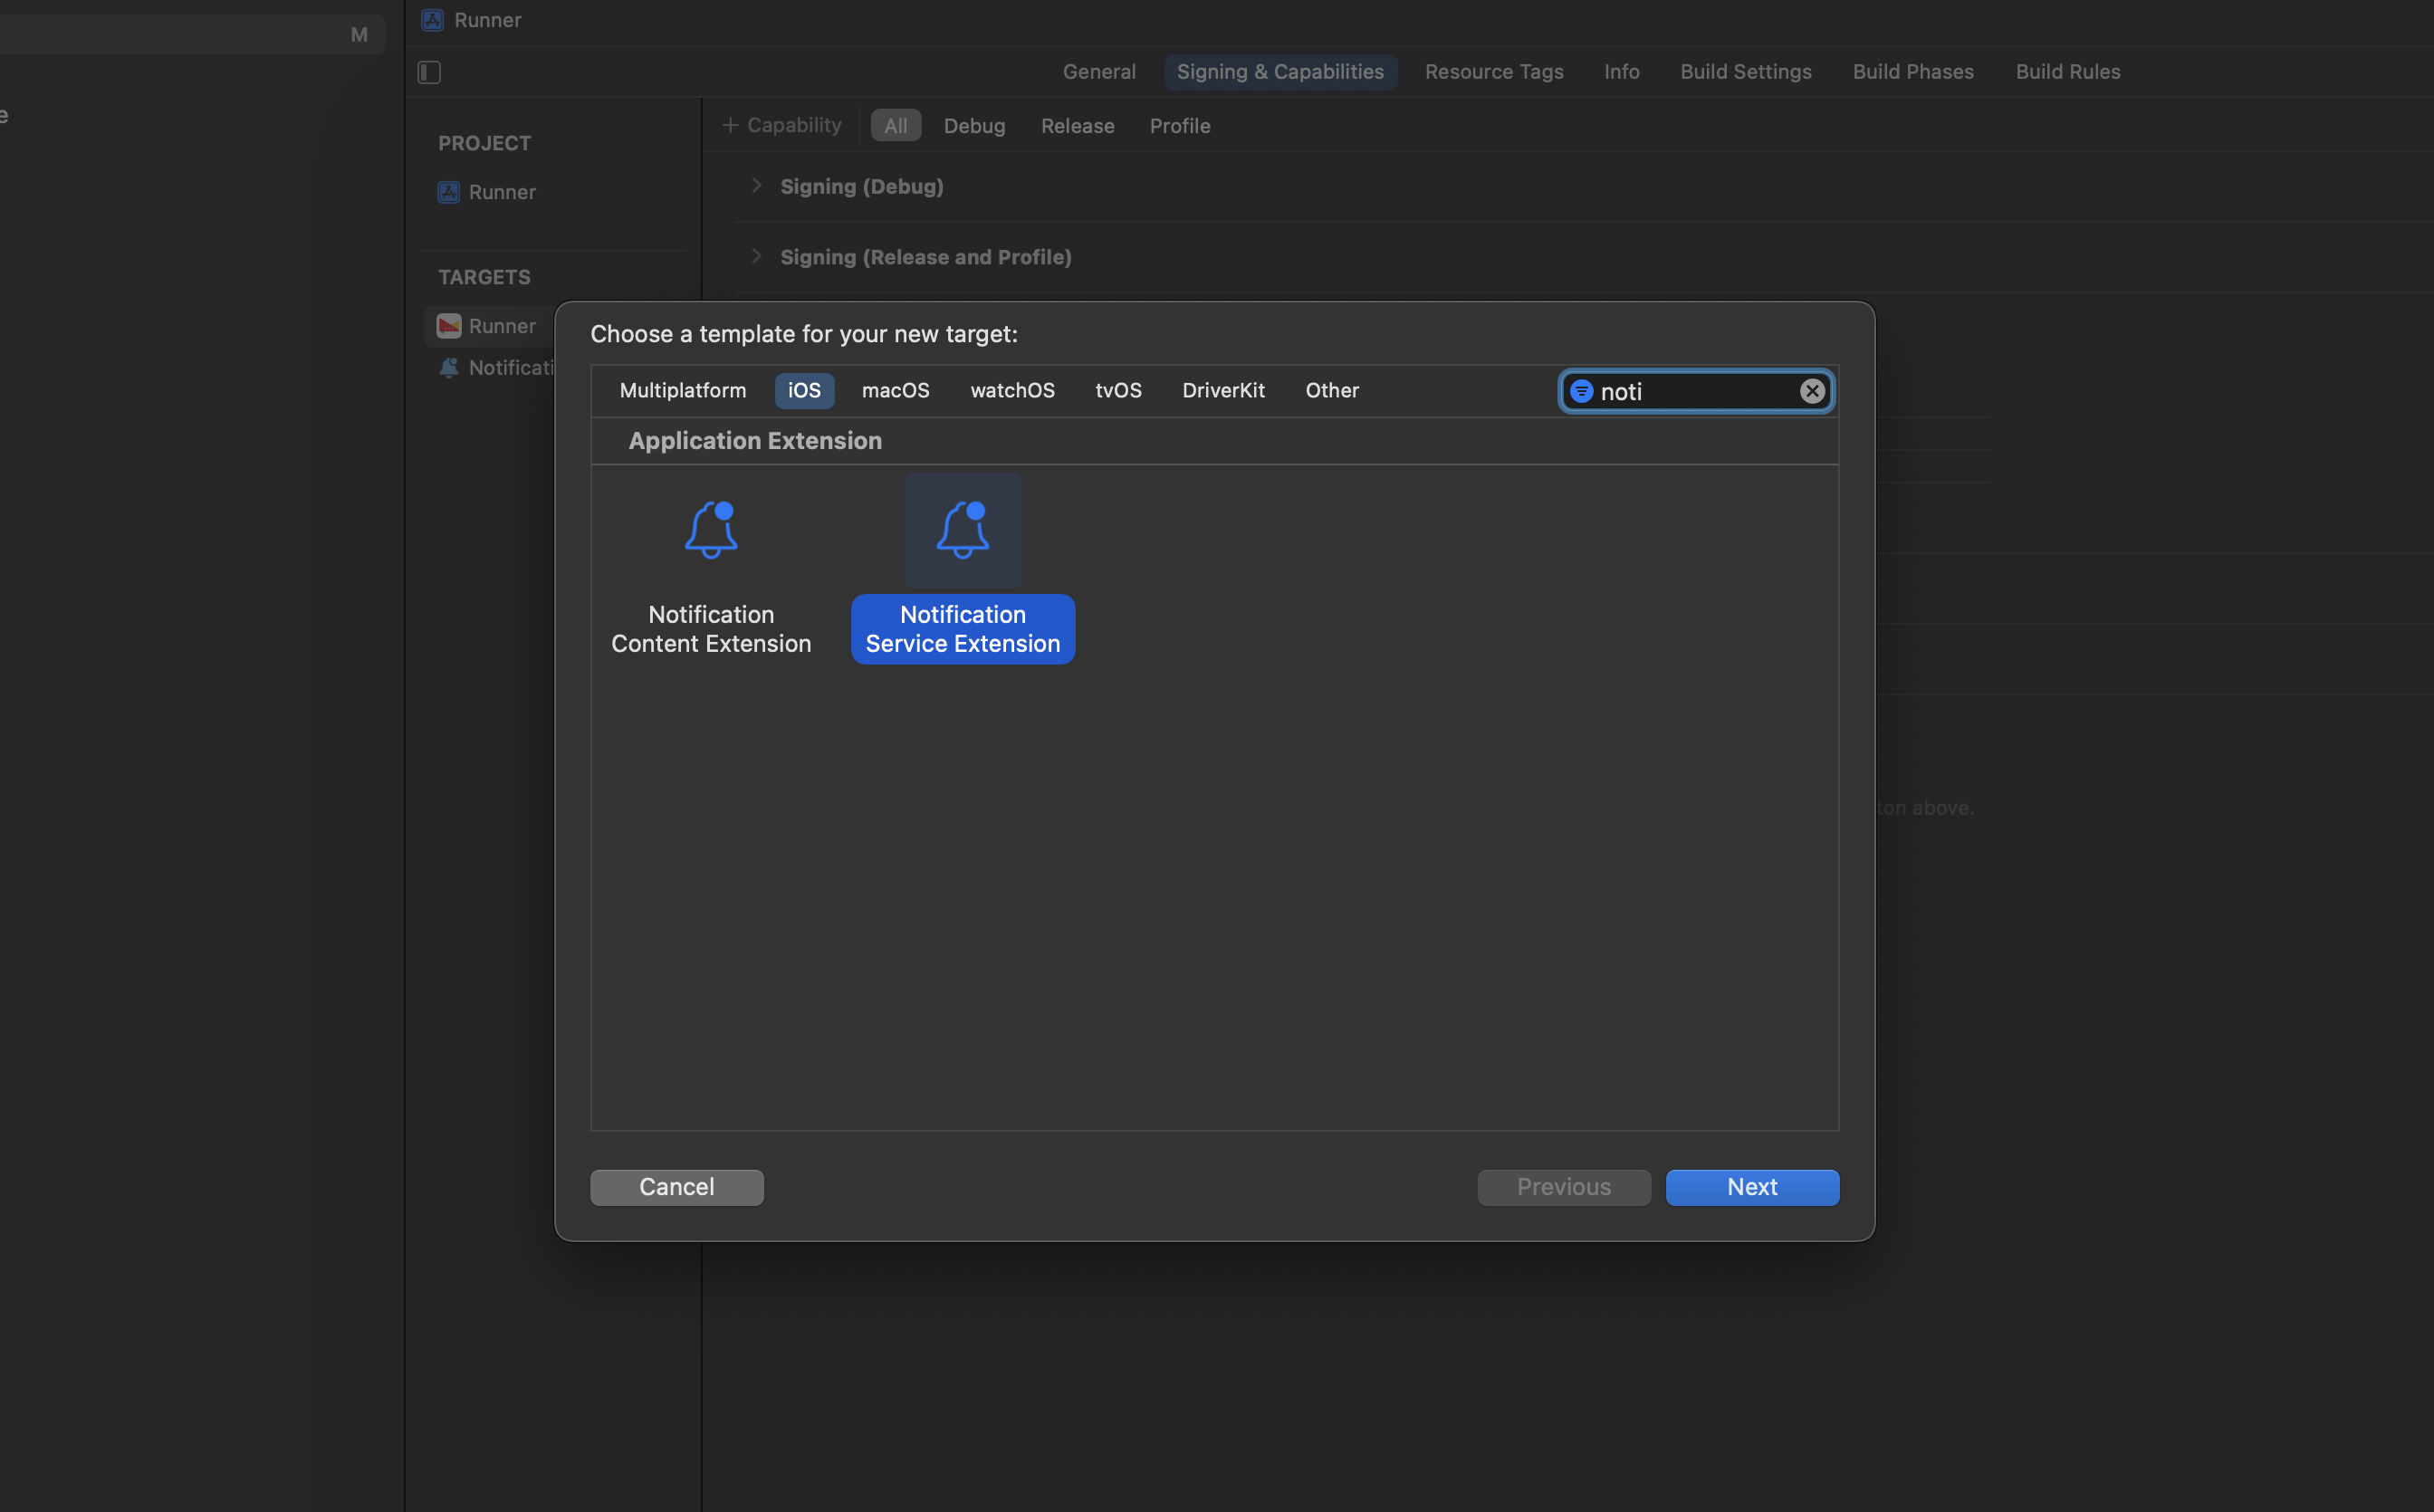The image size is (2434, 1512).
Task: Select the All configurations filter
Action: coord(896,126)
